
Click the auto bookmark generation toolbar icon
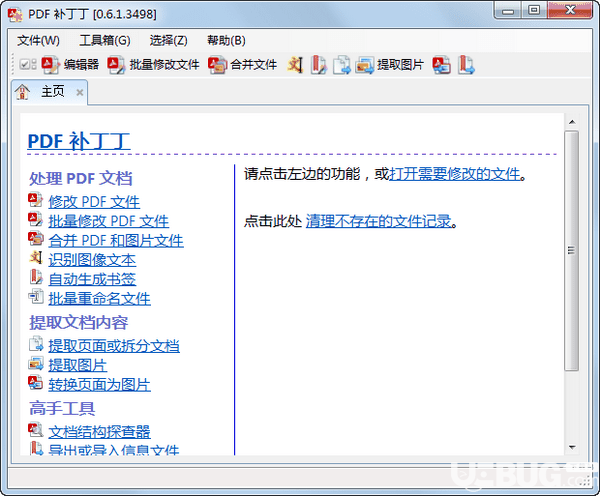[x=318, y=65]
